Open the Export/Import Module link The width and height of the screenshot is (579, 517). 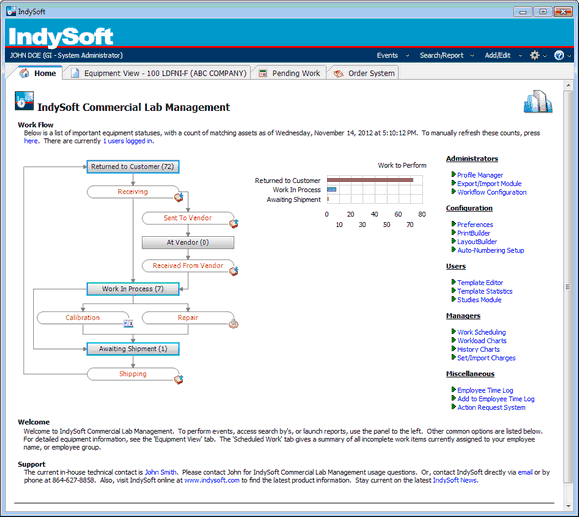[489, 184]
